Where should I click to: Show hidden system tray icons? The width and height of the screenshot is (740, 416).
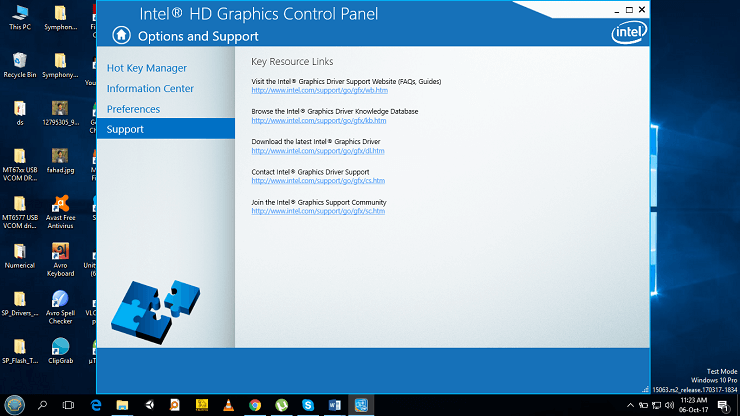(x=631, y=405)
